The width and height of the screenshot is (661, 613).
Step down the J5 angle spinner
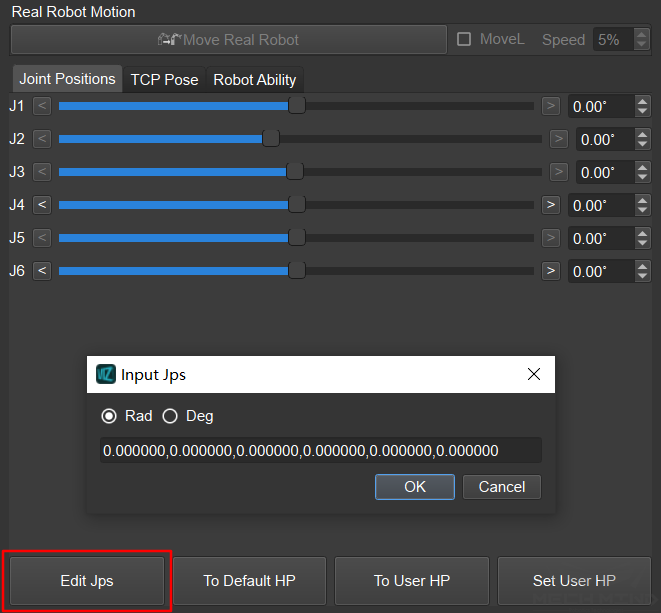[x=642, y=243]
